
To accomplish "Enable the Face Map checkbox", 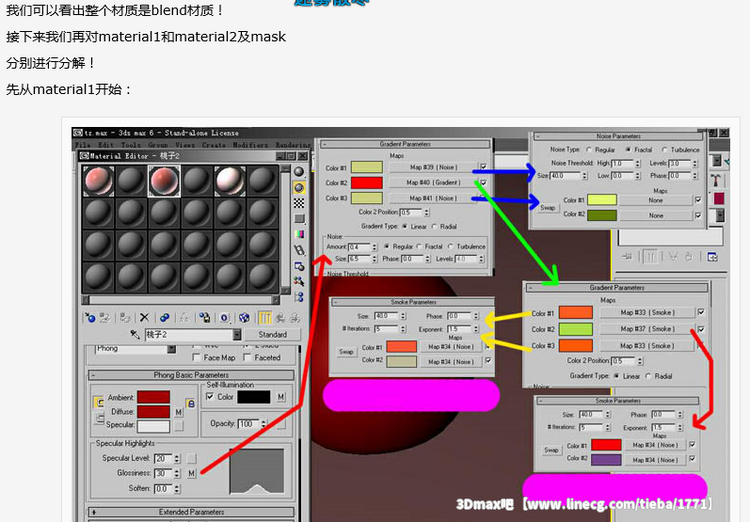I will click(x=196, y=357).
